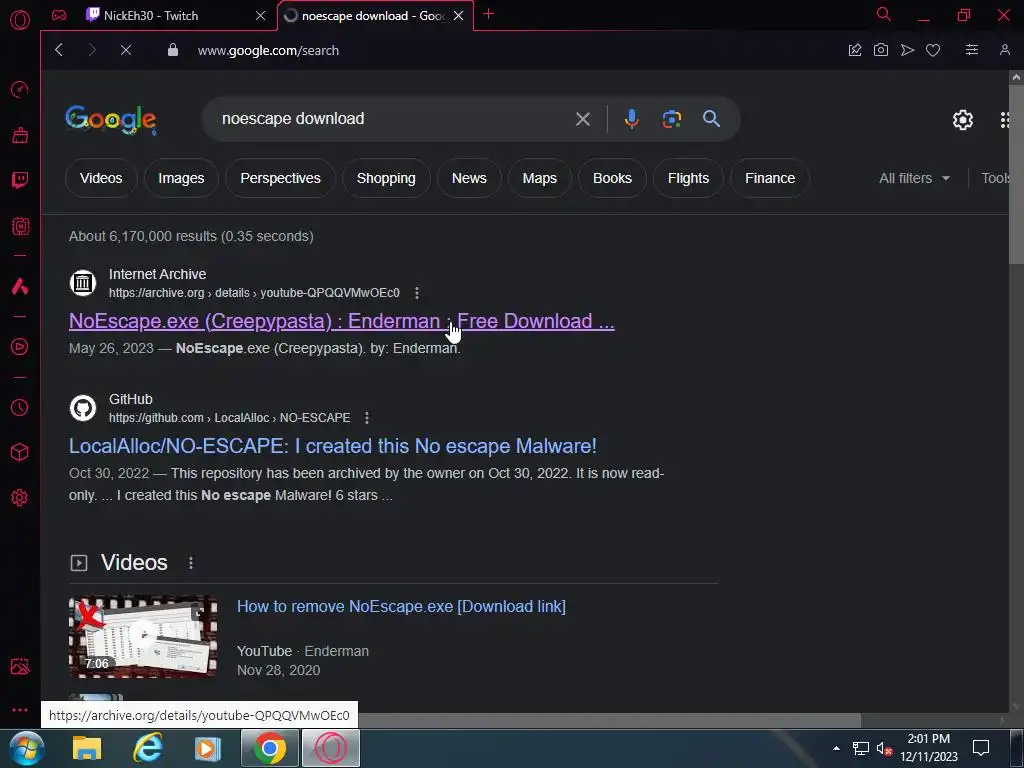Image resolution: width=1024 pixels, height=768 pixels.
Task: Launch Internet Explorer from taskbar
Action: (148, 748)
